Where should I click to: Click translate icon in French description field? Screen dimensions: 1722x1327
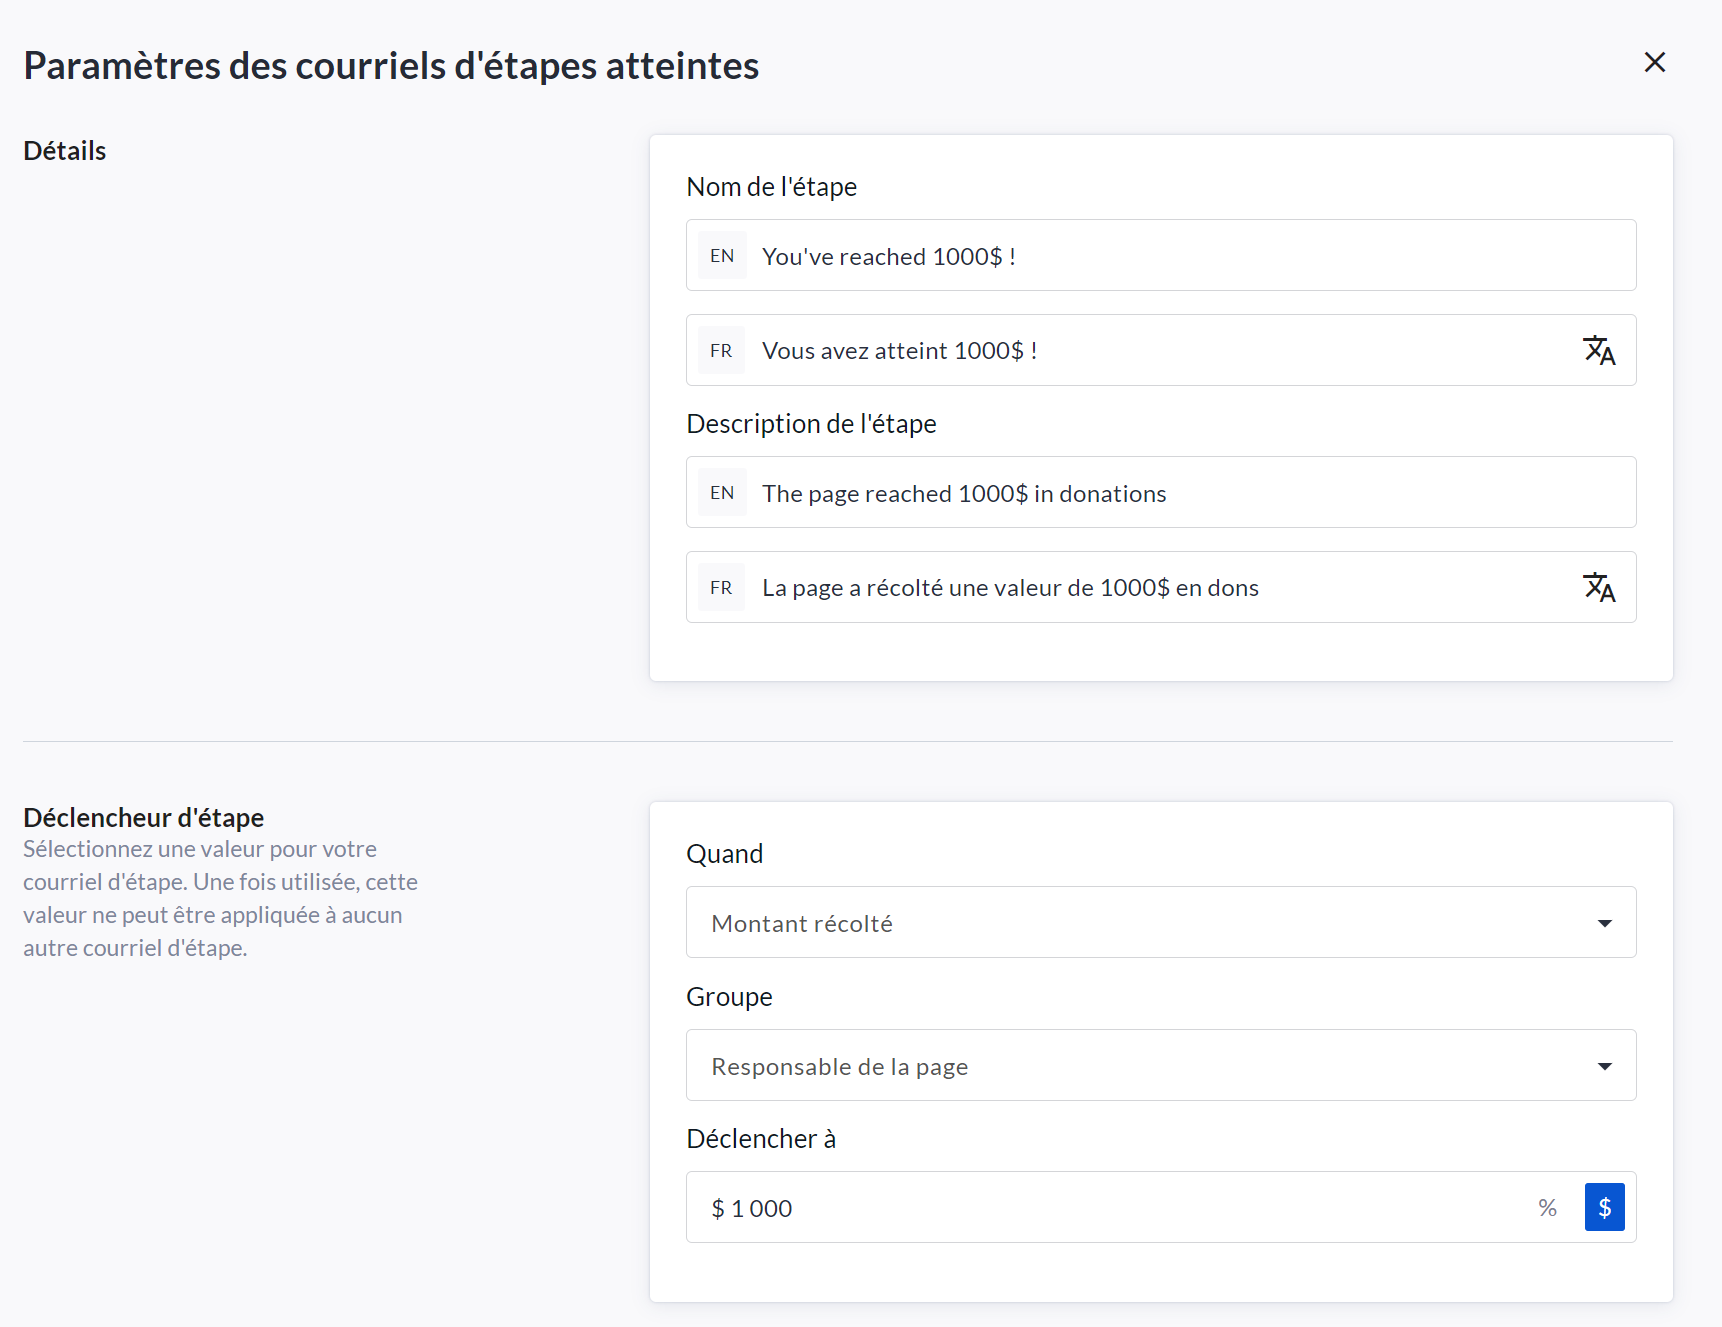coord(1599,587)
